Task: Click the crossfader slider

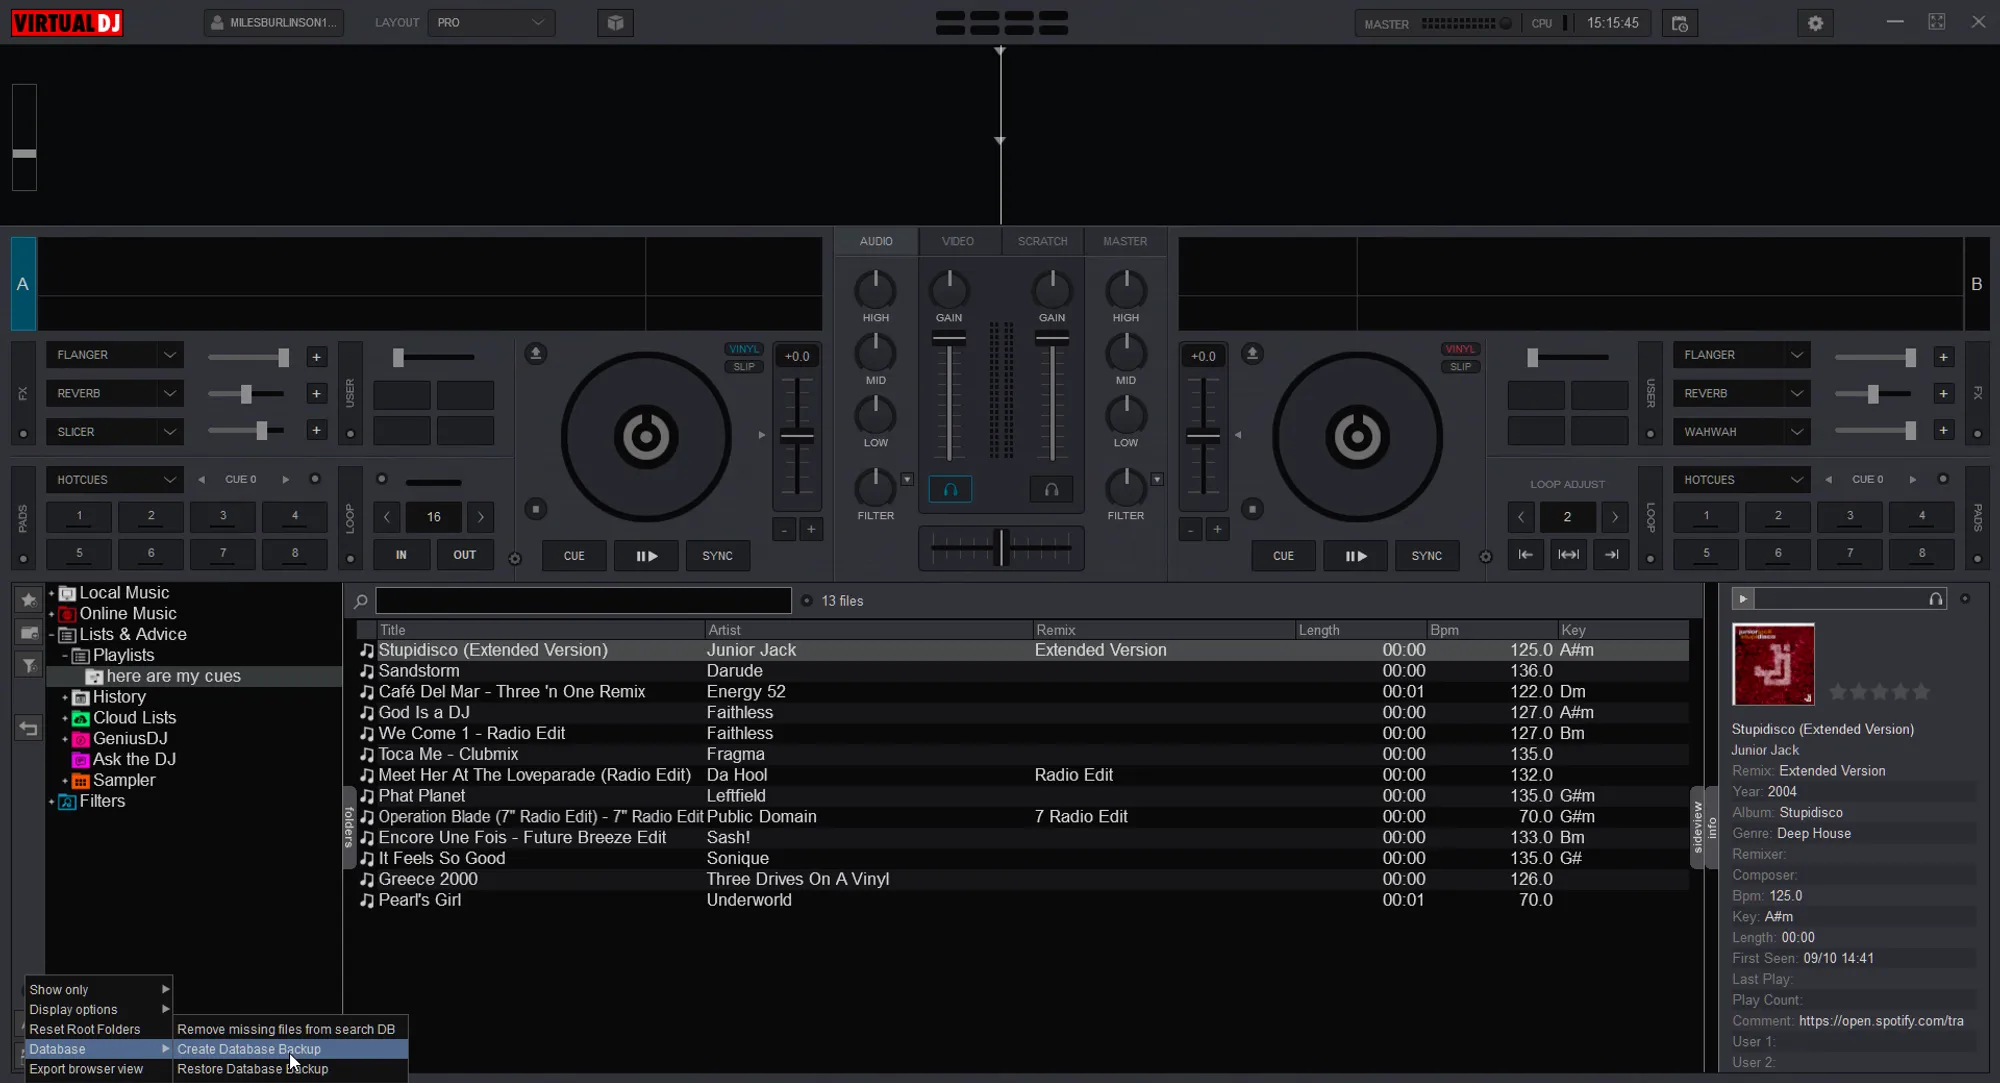Action: coord(1000,548)
